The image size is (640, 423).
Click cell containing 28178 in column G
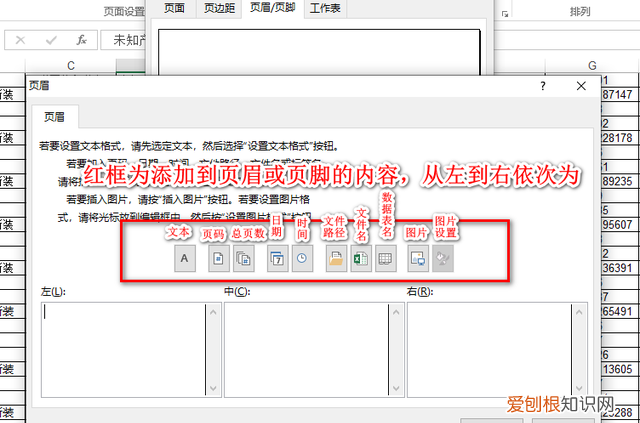coord(620,138)
